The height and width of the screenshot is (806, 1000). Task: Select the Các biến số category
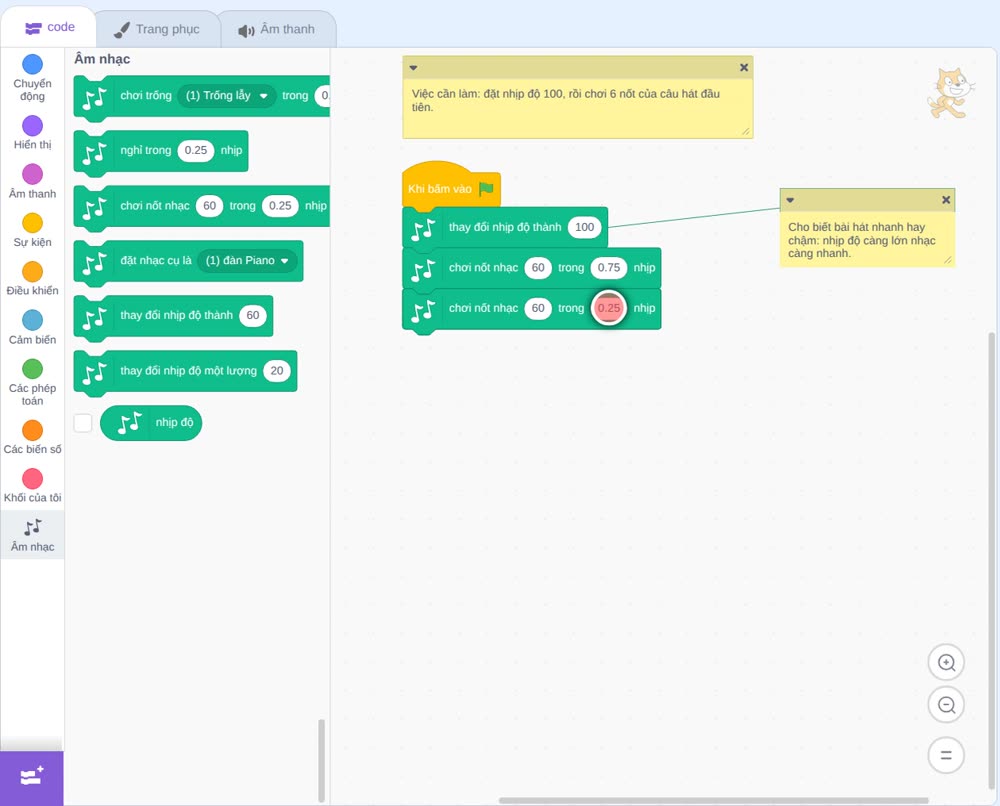coord(33,437)
